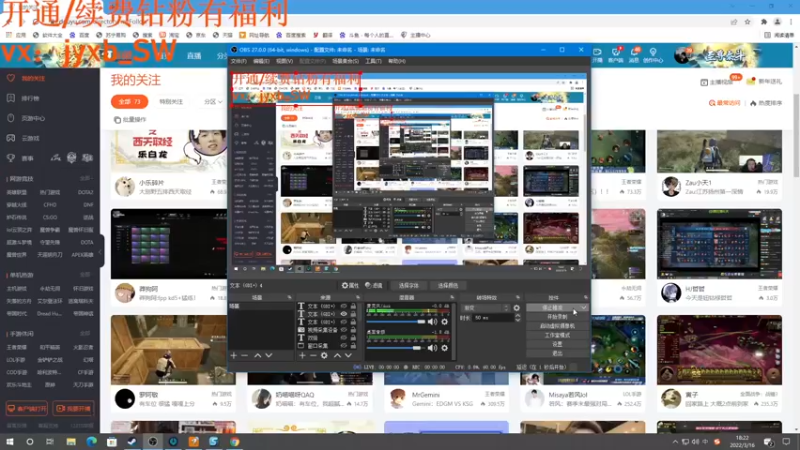Open the OBS 编辑(E) menu
Image resolution: width=800 pixels, height=450 pixels.
pos(261,61)
